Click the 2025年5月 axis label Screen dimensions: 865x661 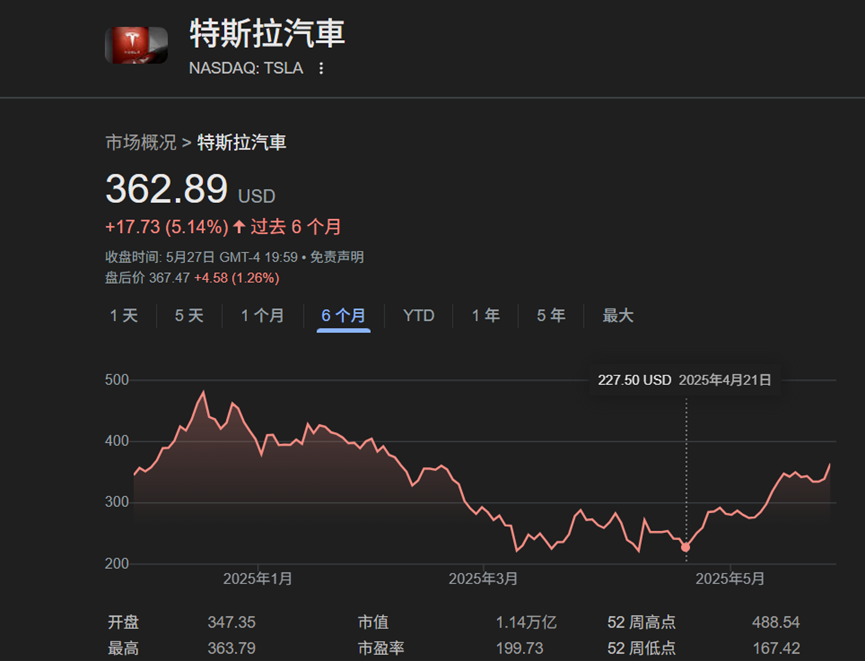(x=730, y=579)
